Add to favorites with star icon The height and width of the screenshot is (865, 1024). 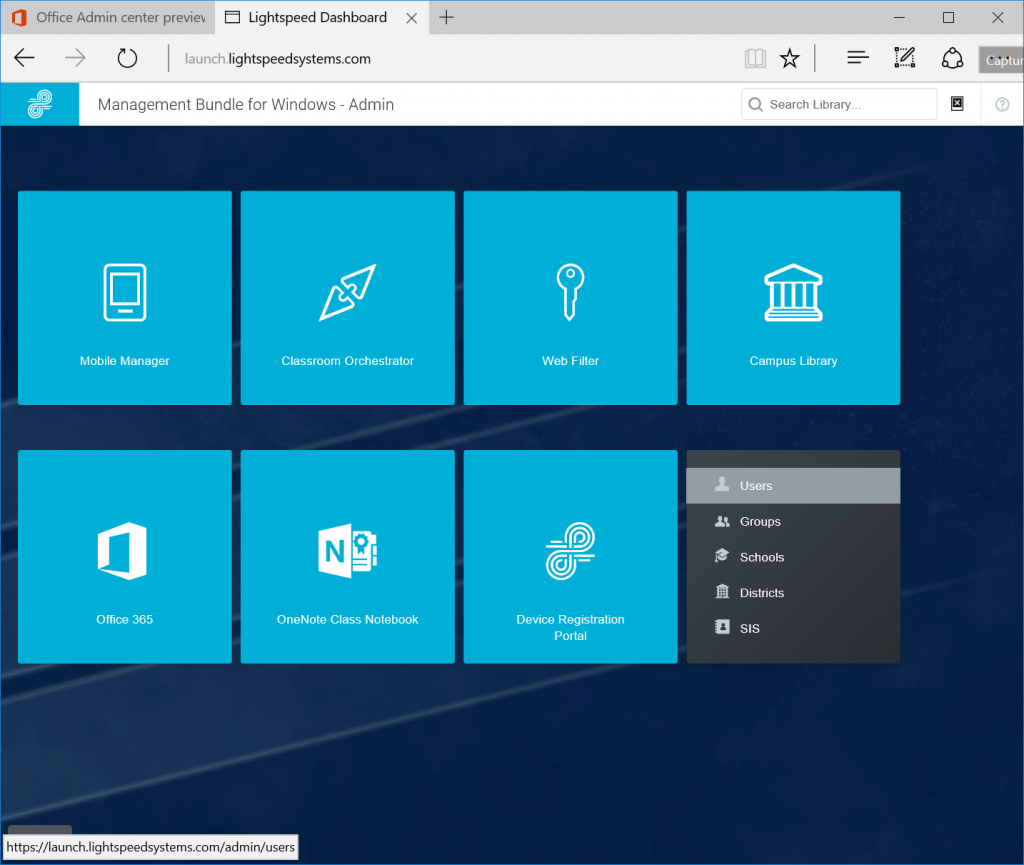(x=790, y=58)
